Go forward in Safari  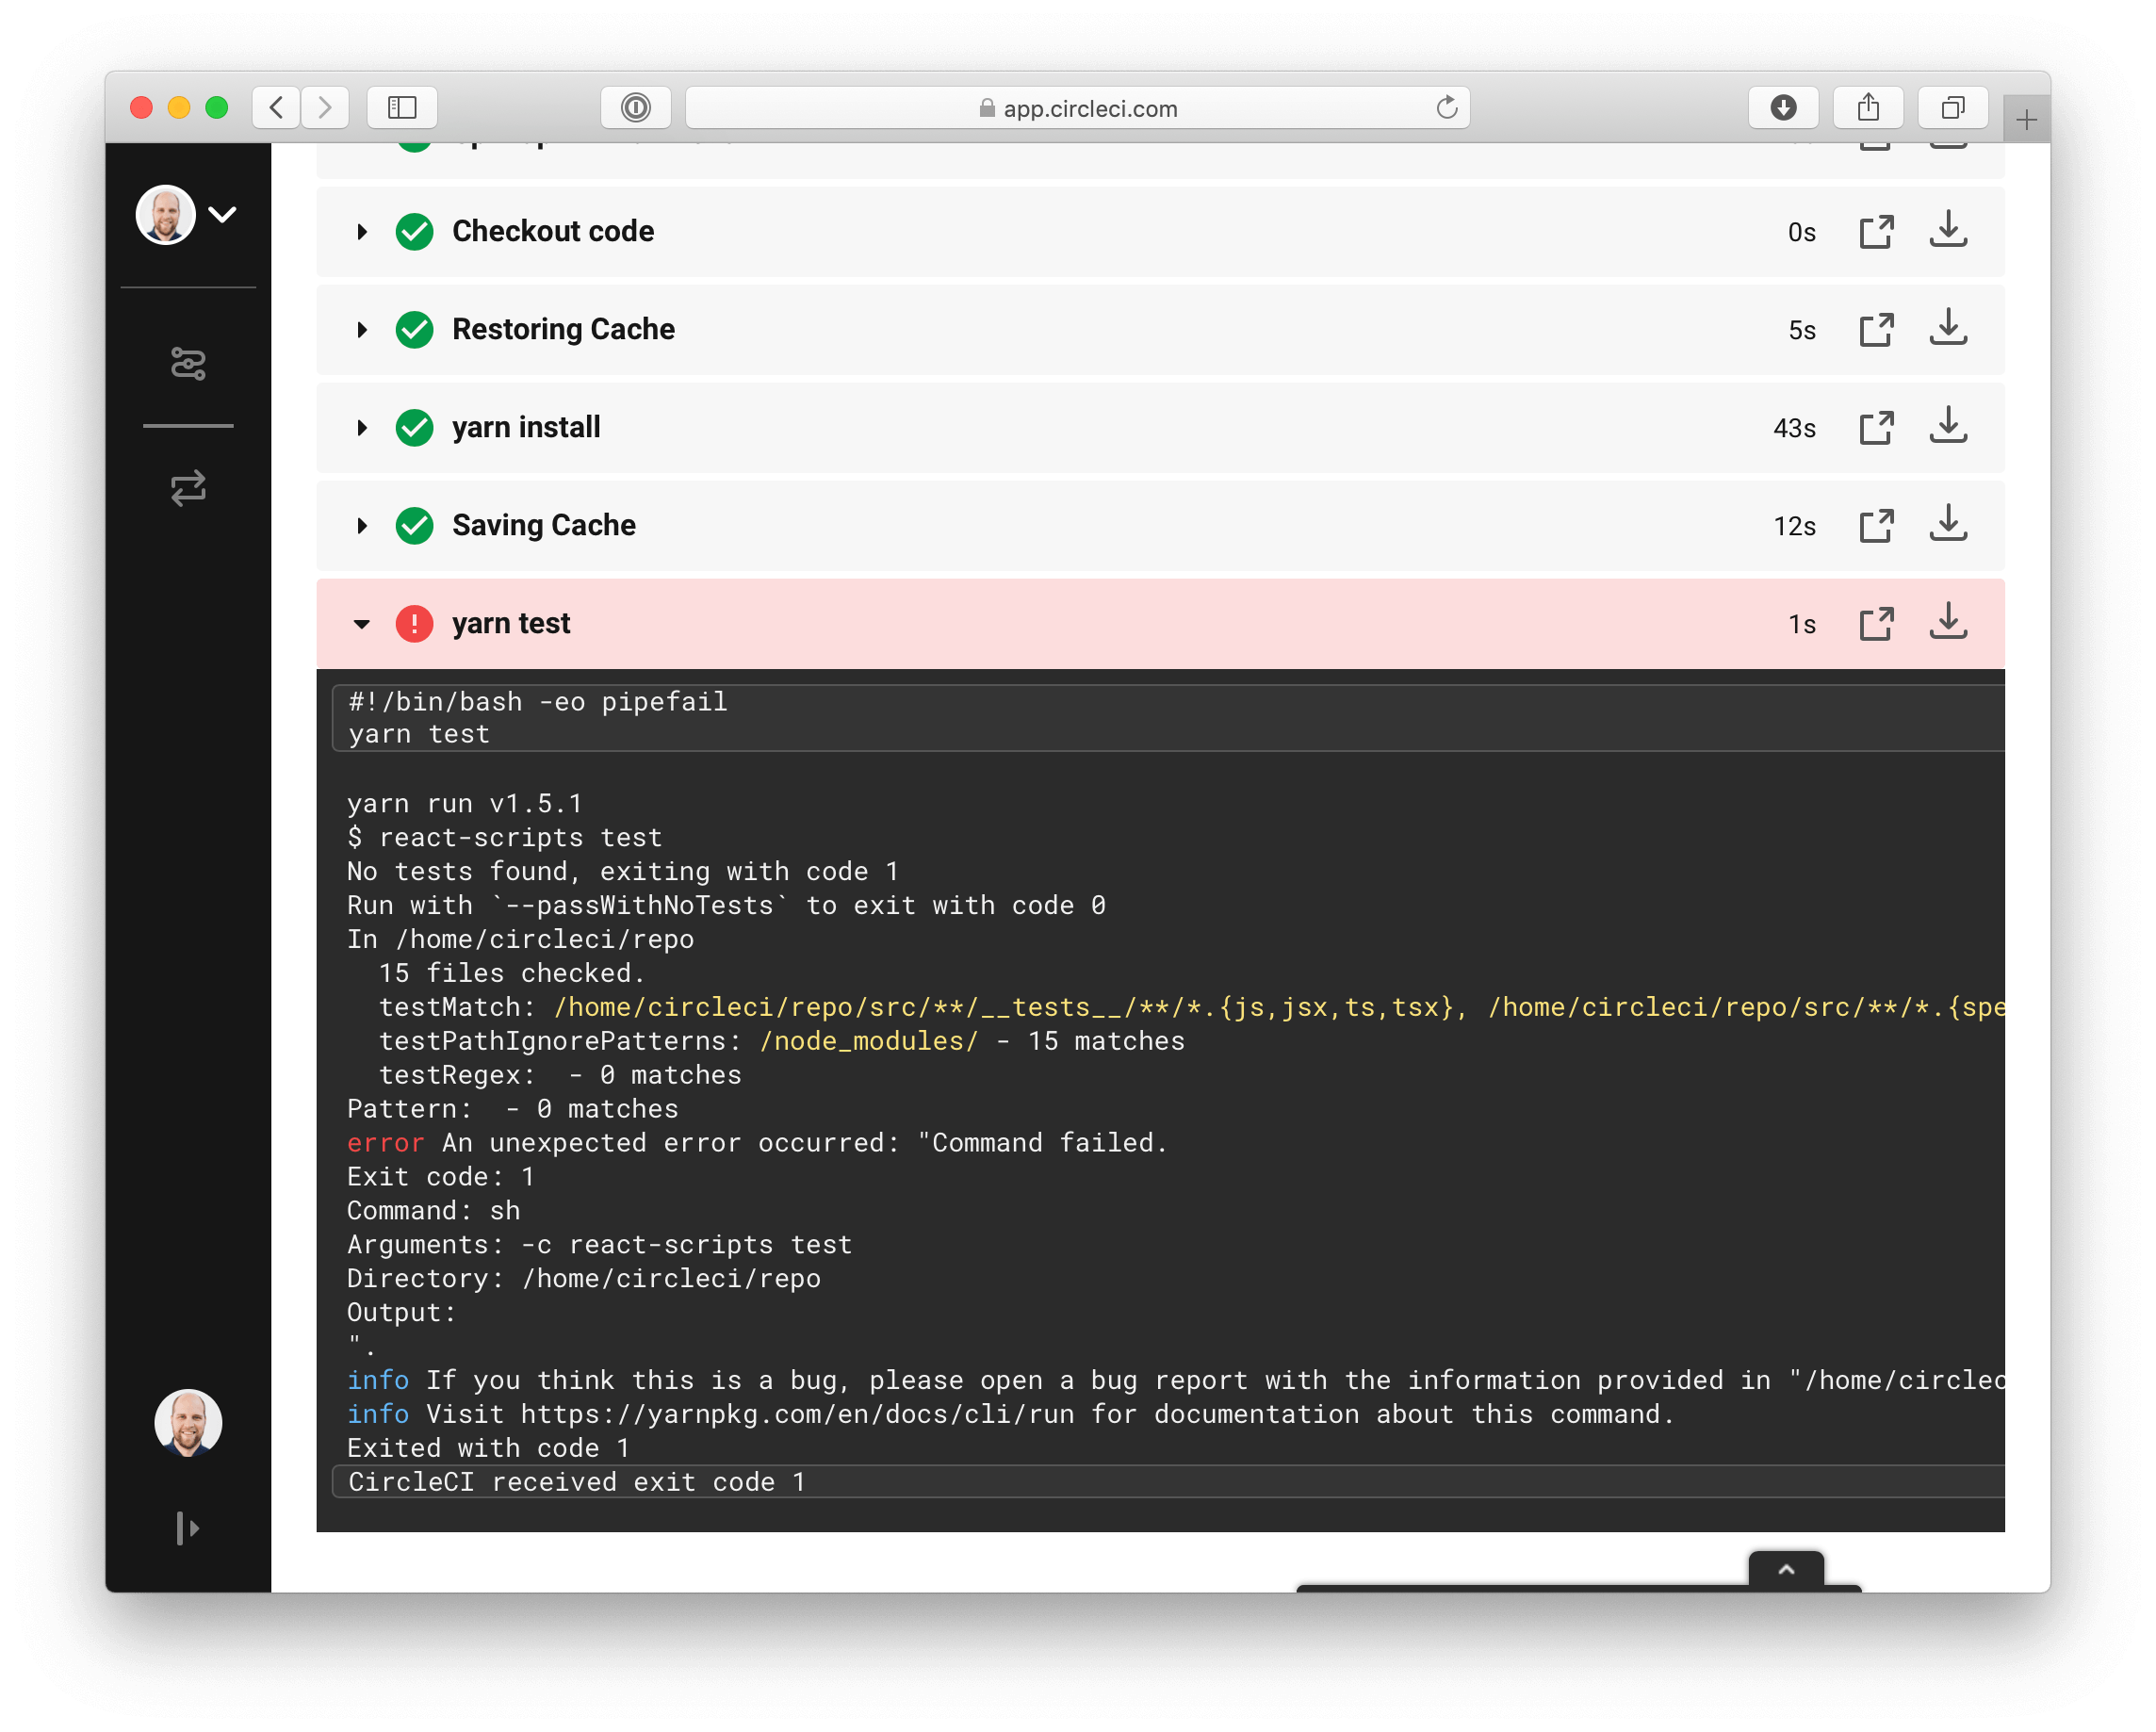(x=325, y=107)
